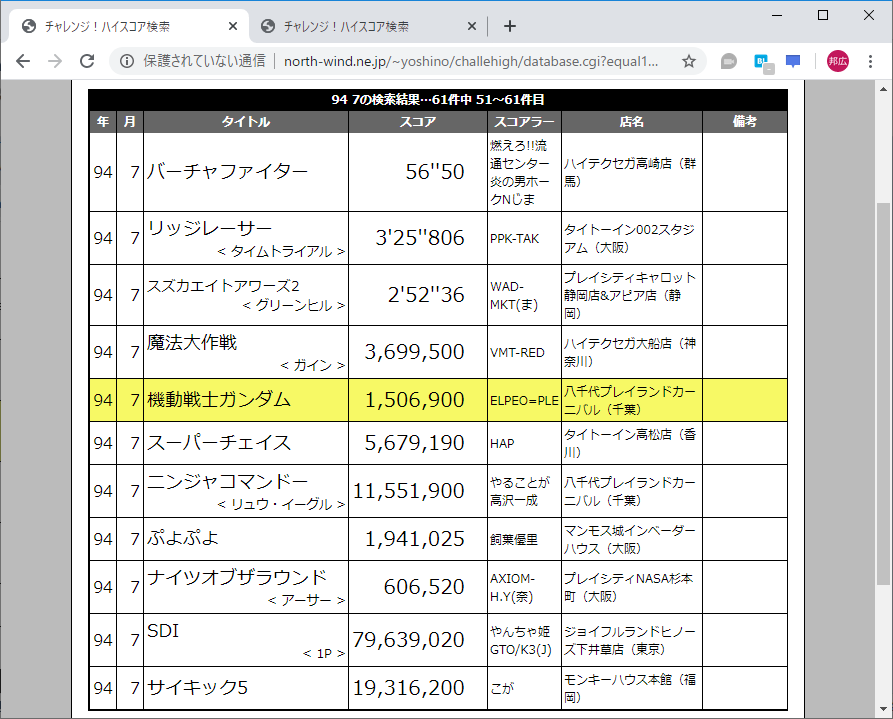Click the 備考 column header
The height and width of the screenshot is (719, 893).
coord(744,122)
